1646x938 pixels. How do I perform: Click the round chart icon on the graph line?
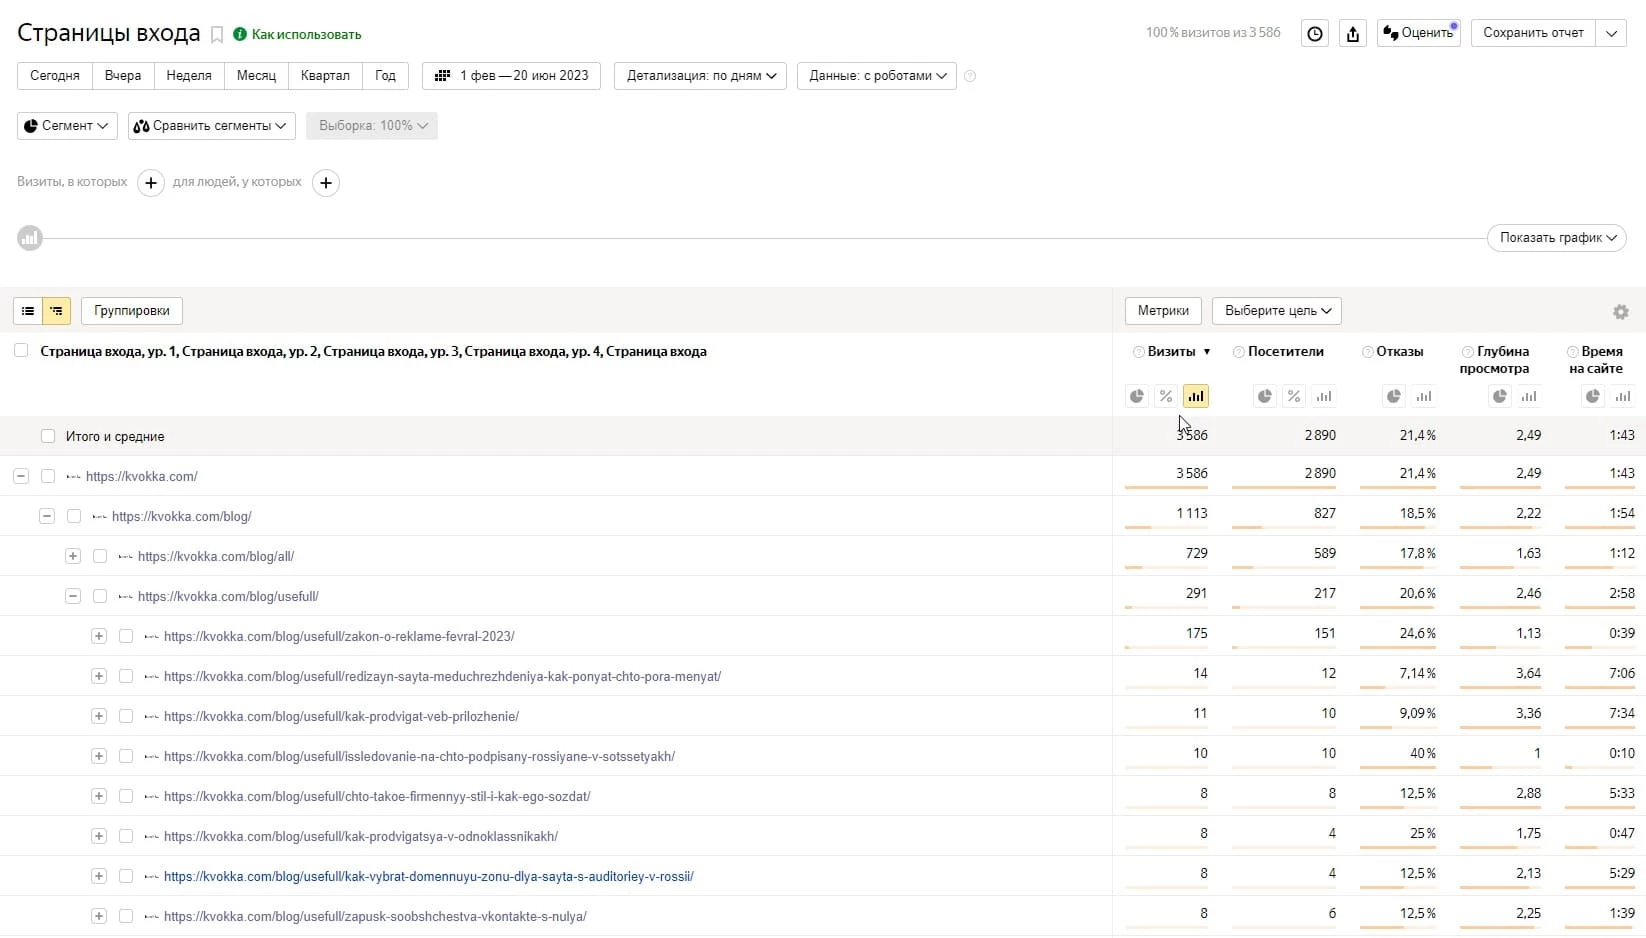[30, 238]
